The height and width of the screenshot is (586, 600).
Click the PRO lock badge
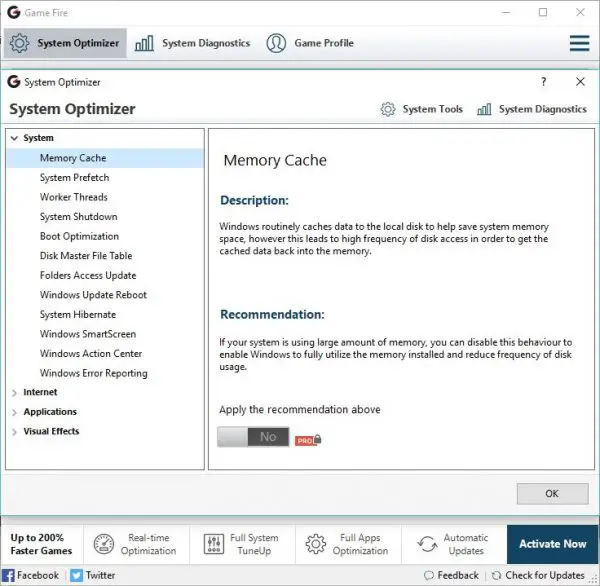pos(308,440)
